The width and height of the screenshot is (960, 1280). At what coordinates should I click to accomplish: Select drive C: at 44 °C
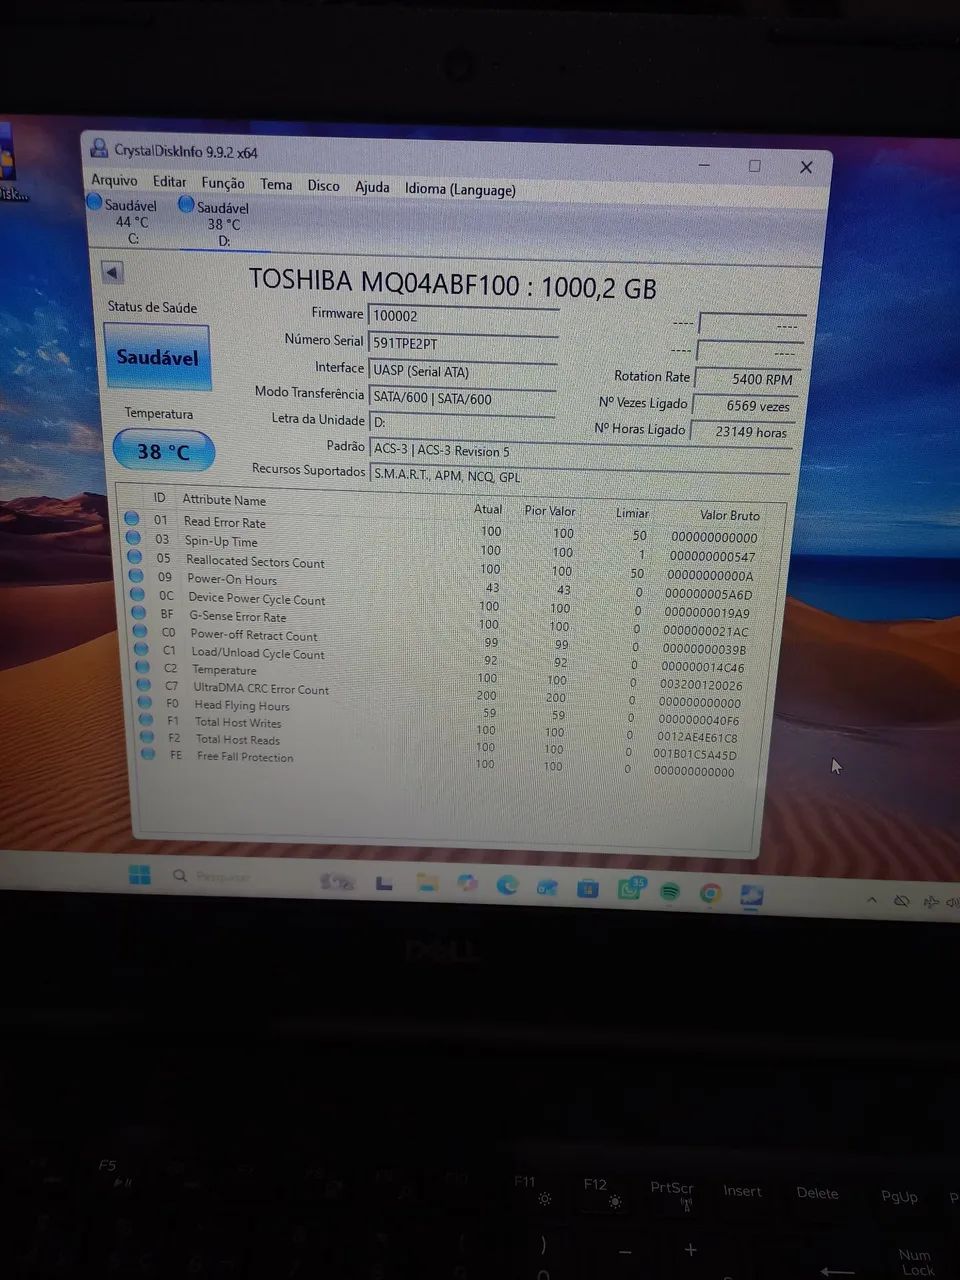123,220
